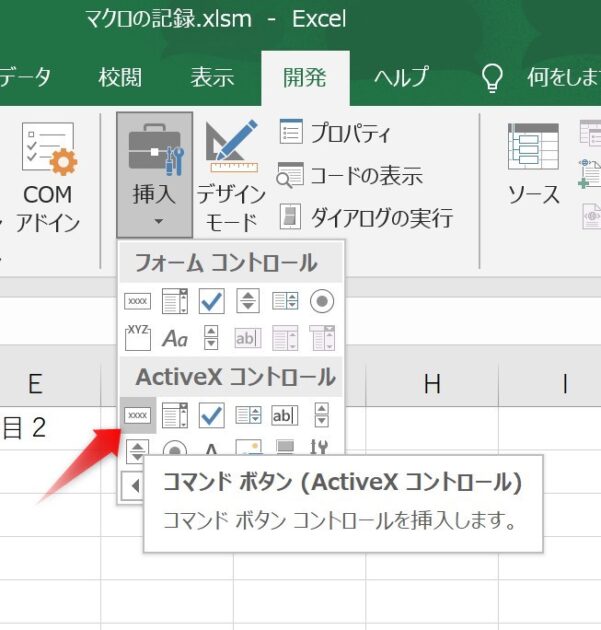Insert Form Control List Box
Screen dimensions: 601x630
pos(285,301)
